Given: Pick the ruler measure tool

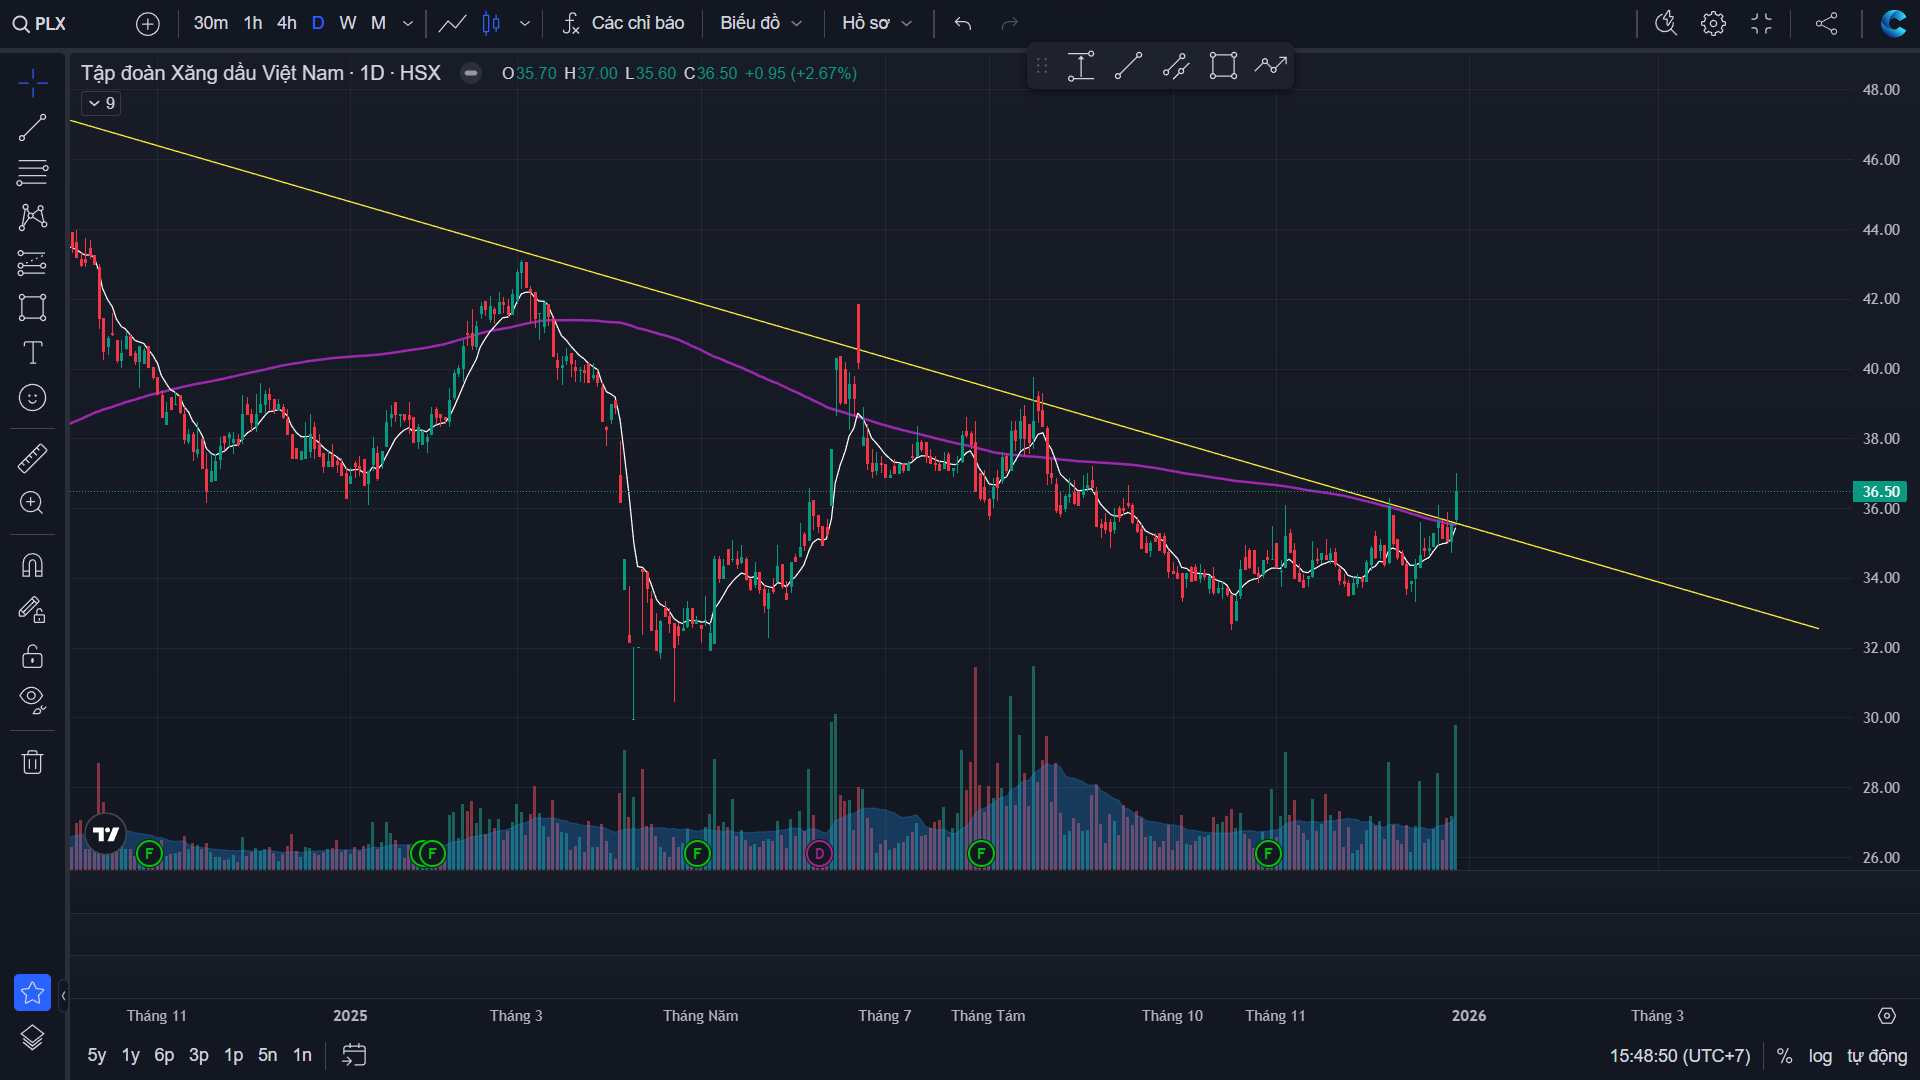Looking at the screenshot, I should point(32,458).
